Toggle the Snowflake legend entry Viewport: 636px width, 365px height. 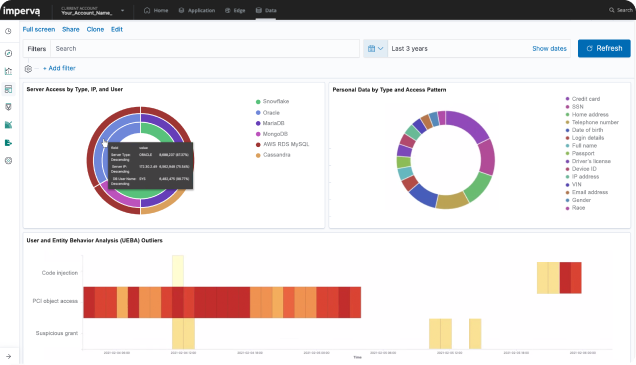click(272, 101)
